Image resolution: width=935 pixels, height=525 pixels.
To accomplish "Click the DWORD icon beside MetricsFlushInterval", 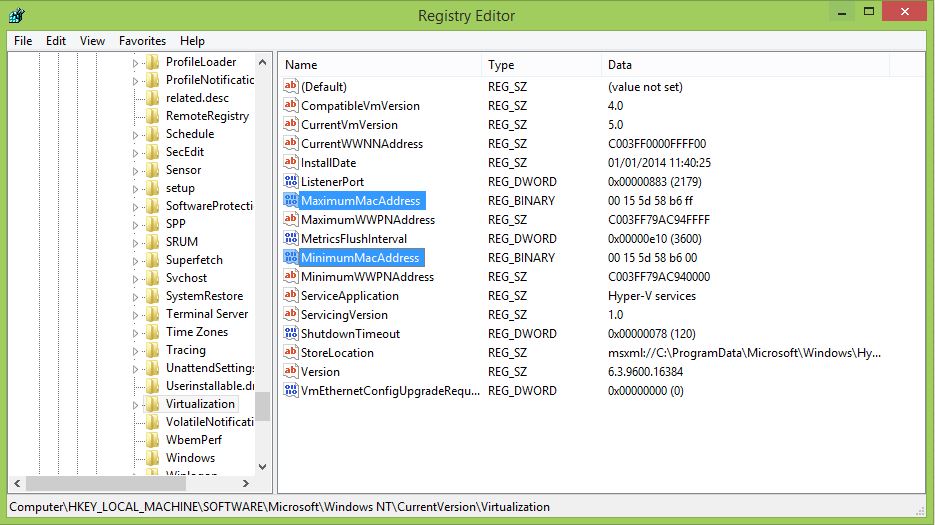I will coord(290,238).
